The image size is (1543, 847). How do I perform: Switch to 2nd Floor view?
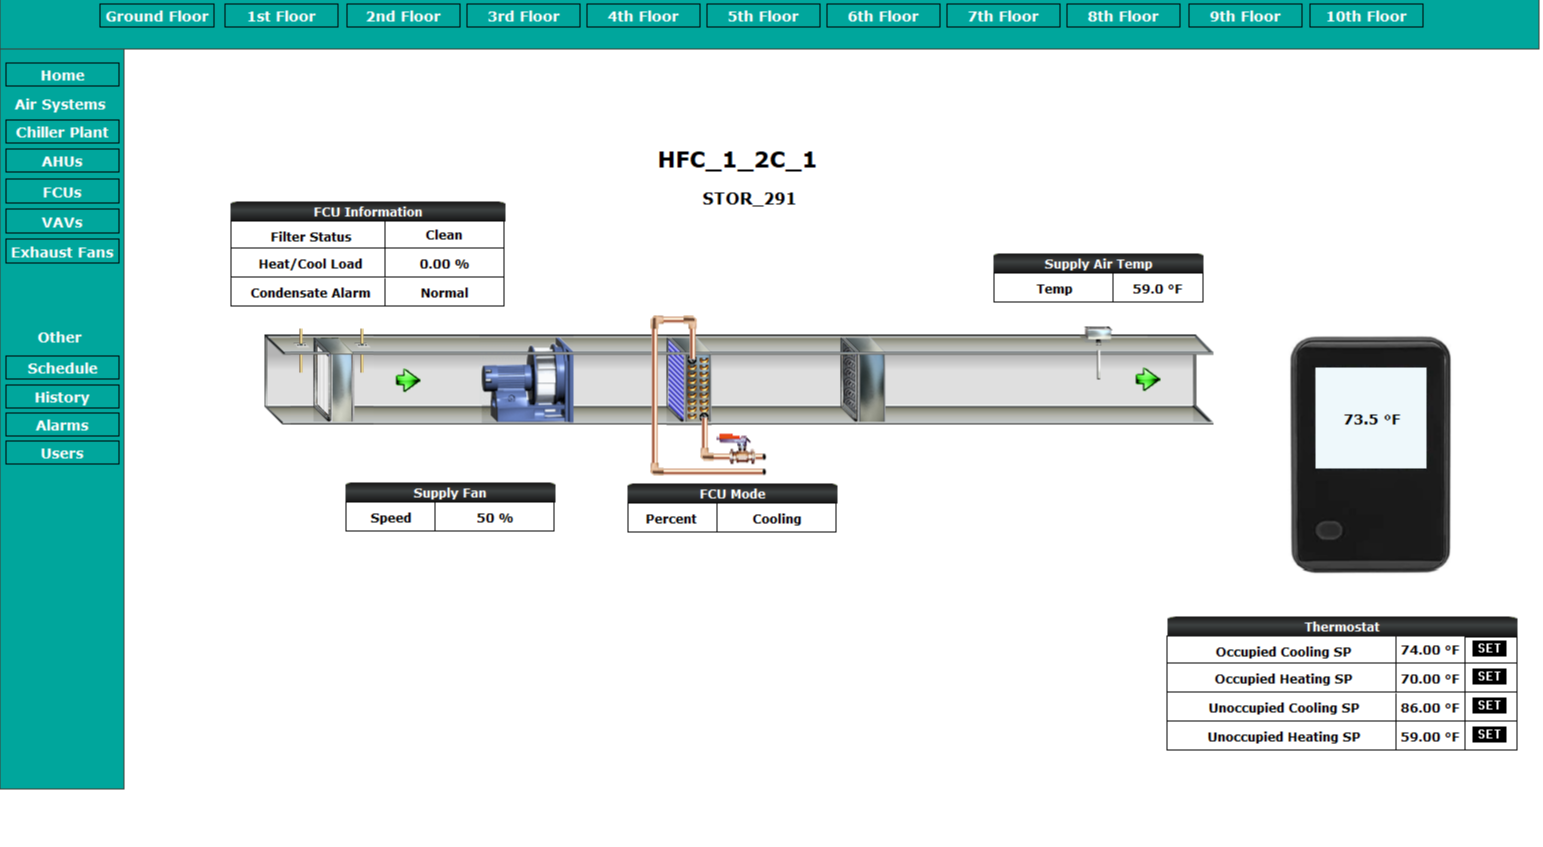(x=403, y=16)
